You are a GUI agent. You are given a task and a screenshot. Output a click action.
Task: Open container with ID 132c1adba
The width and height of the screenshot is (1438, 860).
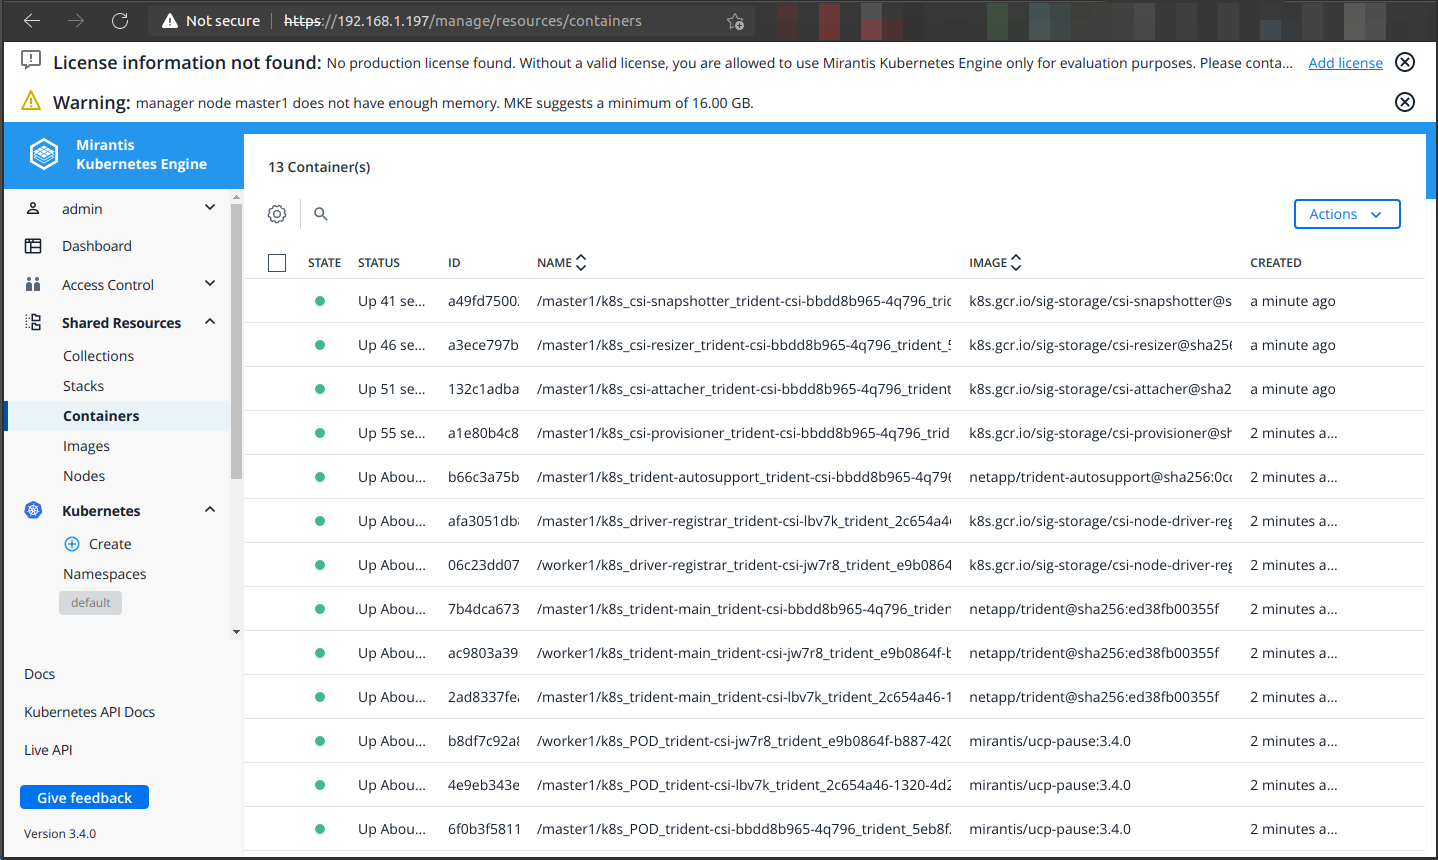[483, 389]
